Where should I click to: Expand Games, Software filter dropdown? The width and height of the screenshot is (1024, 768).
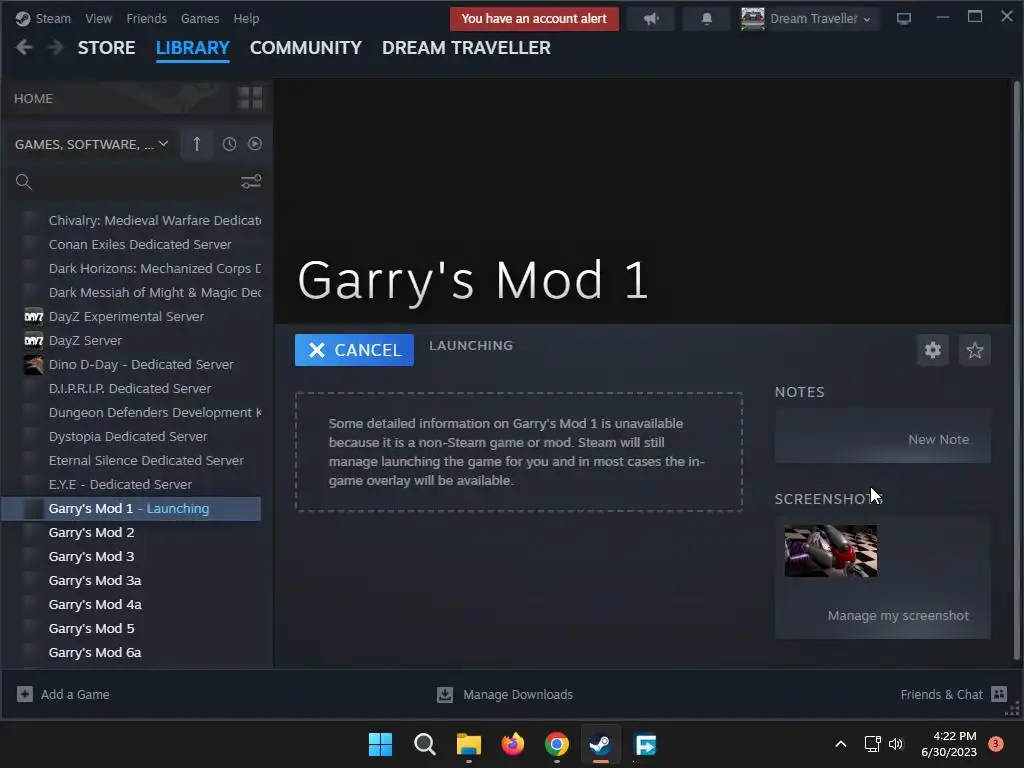pos(91,144)
